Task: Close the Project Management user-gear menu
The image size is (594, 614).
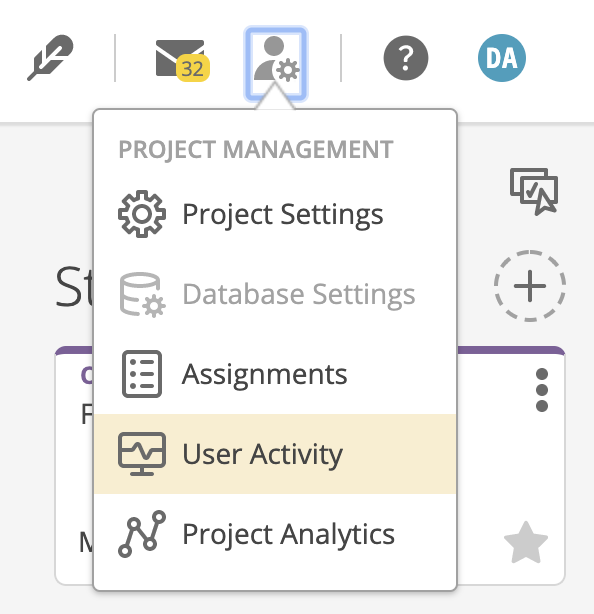Action: point(276,64)
